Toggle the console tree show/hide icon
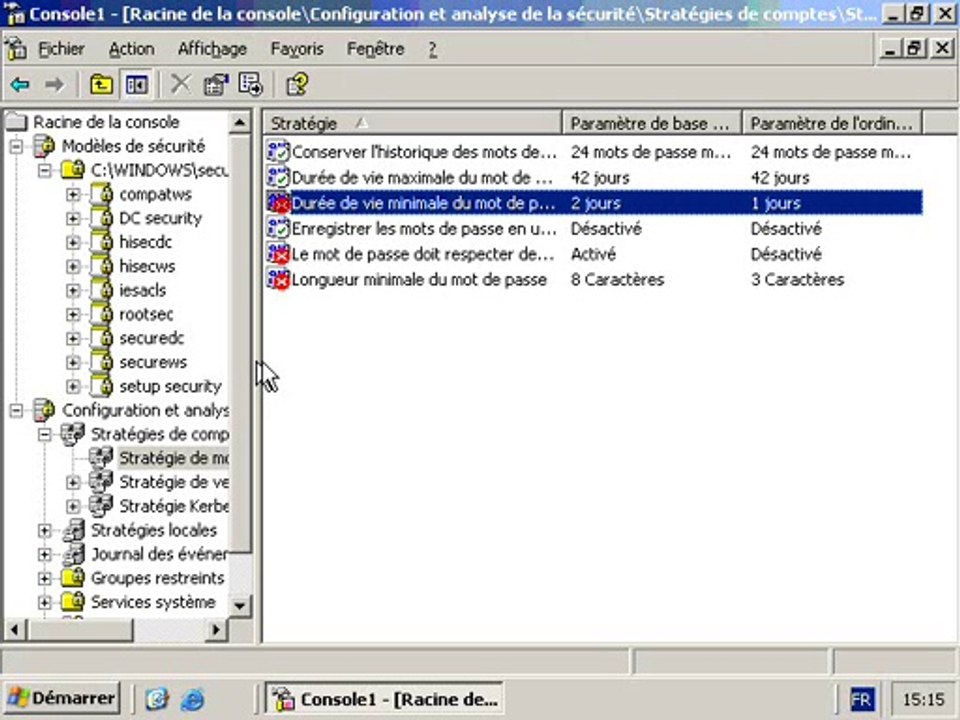960x720 pixels. [137, 84]
